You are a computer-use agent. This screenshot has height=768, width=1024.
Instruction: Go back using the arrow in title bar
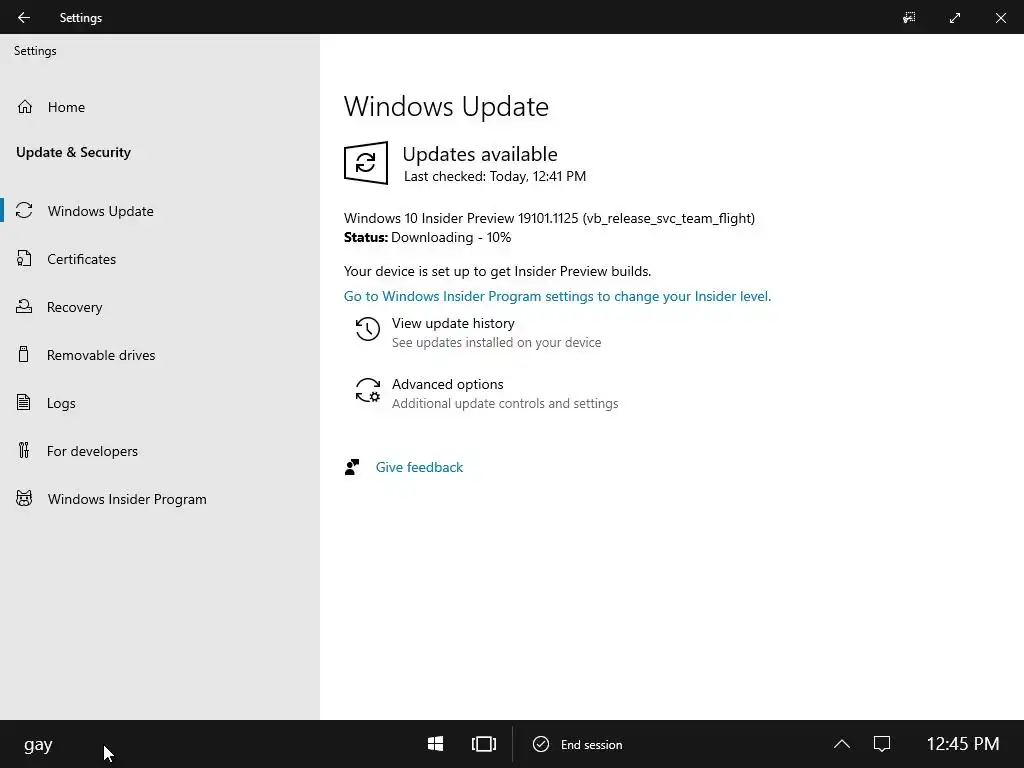[x=24, y=18]
